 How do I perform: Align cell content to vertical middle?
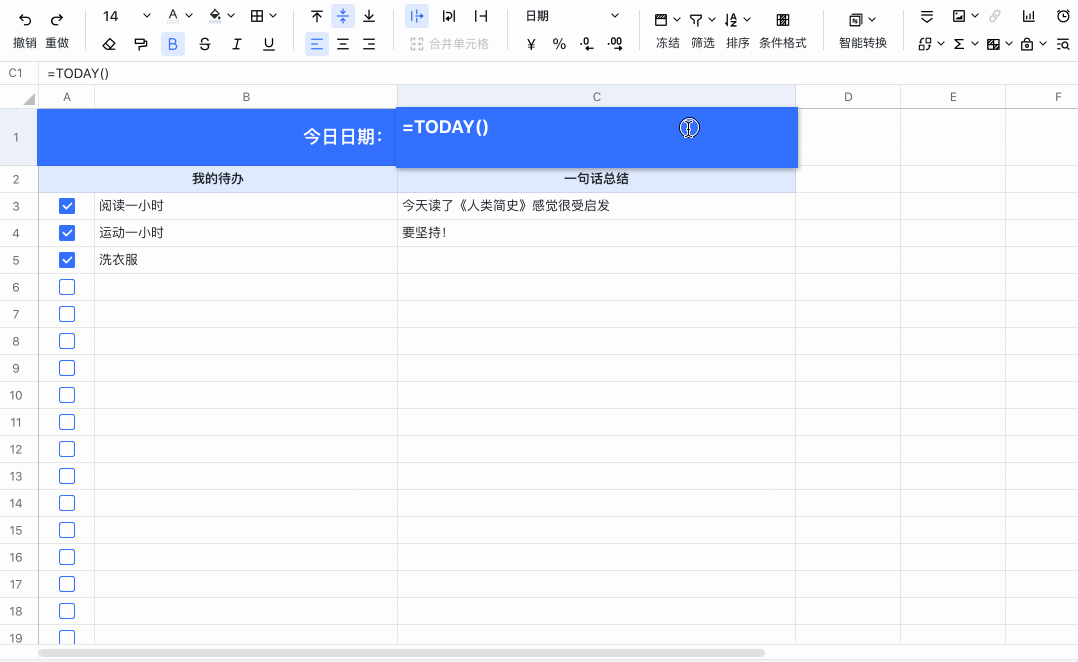tap(342, 16)
